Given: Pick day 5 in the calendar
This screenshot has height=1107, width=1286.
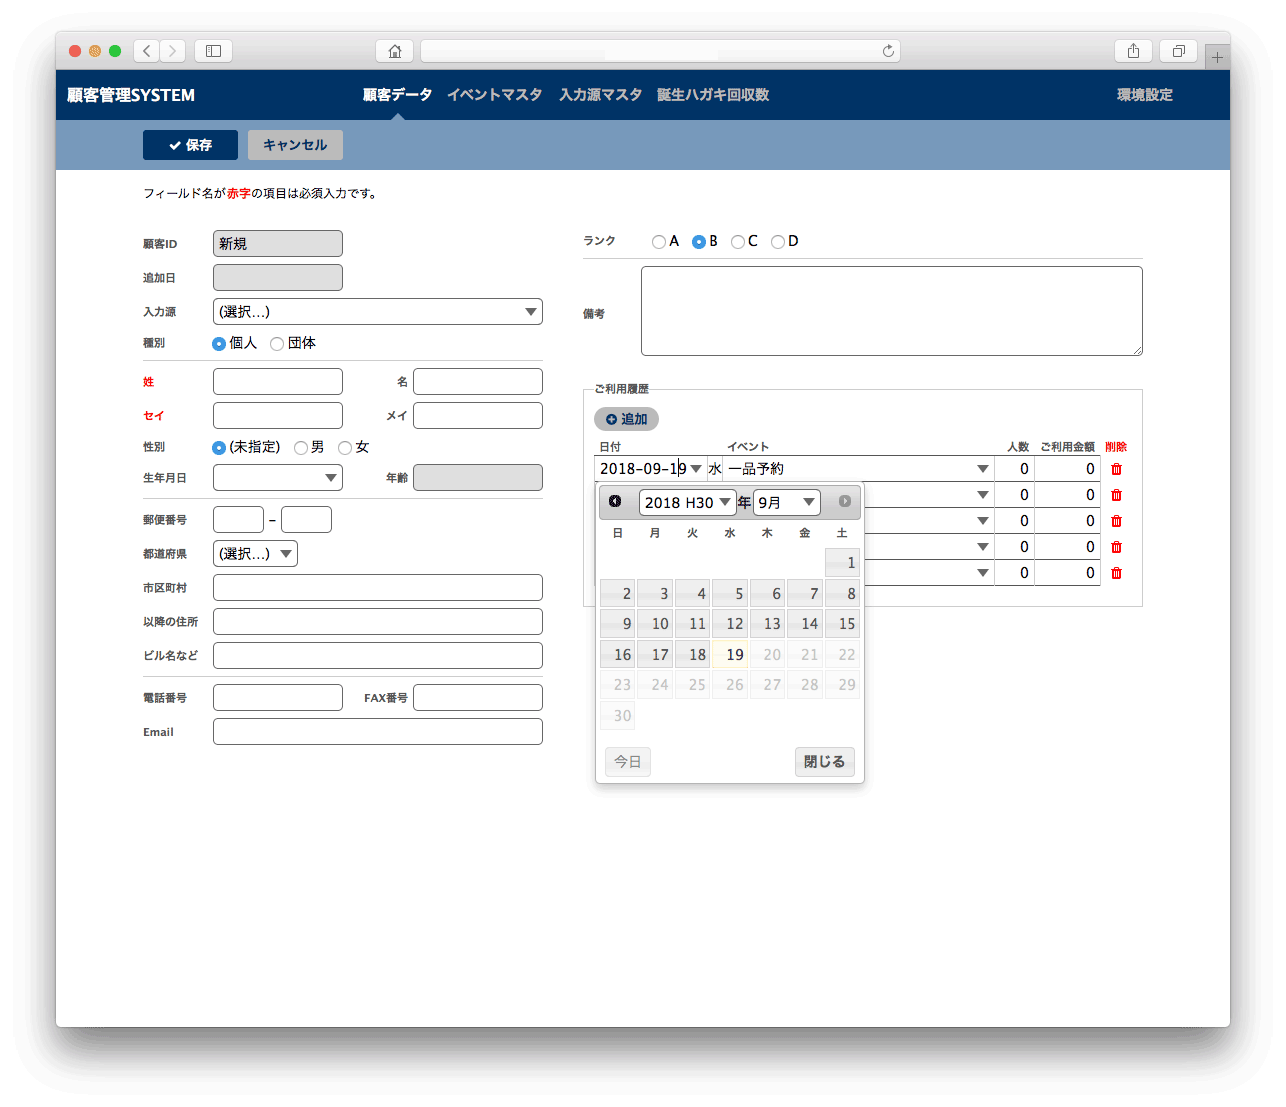Looking at the screenshot, I should 730,593.
